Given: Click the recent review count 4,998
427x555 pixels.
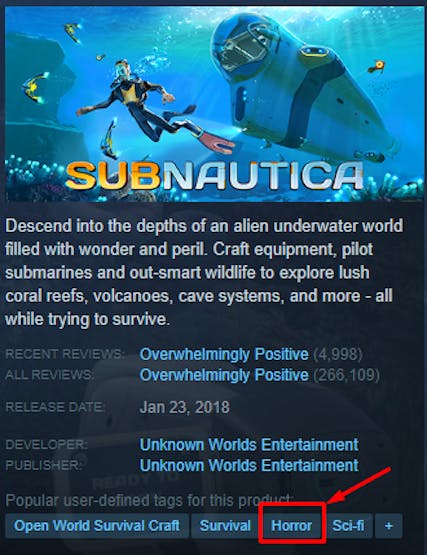Looking at the screenshot, I should tap(338, 354).
